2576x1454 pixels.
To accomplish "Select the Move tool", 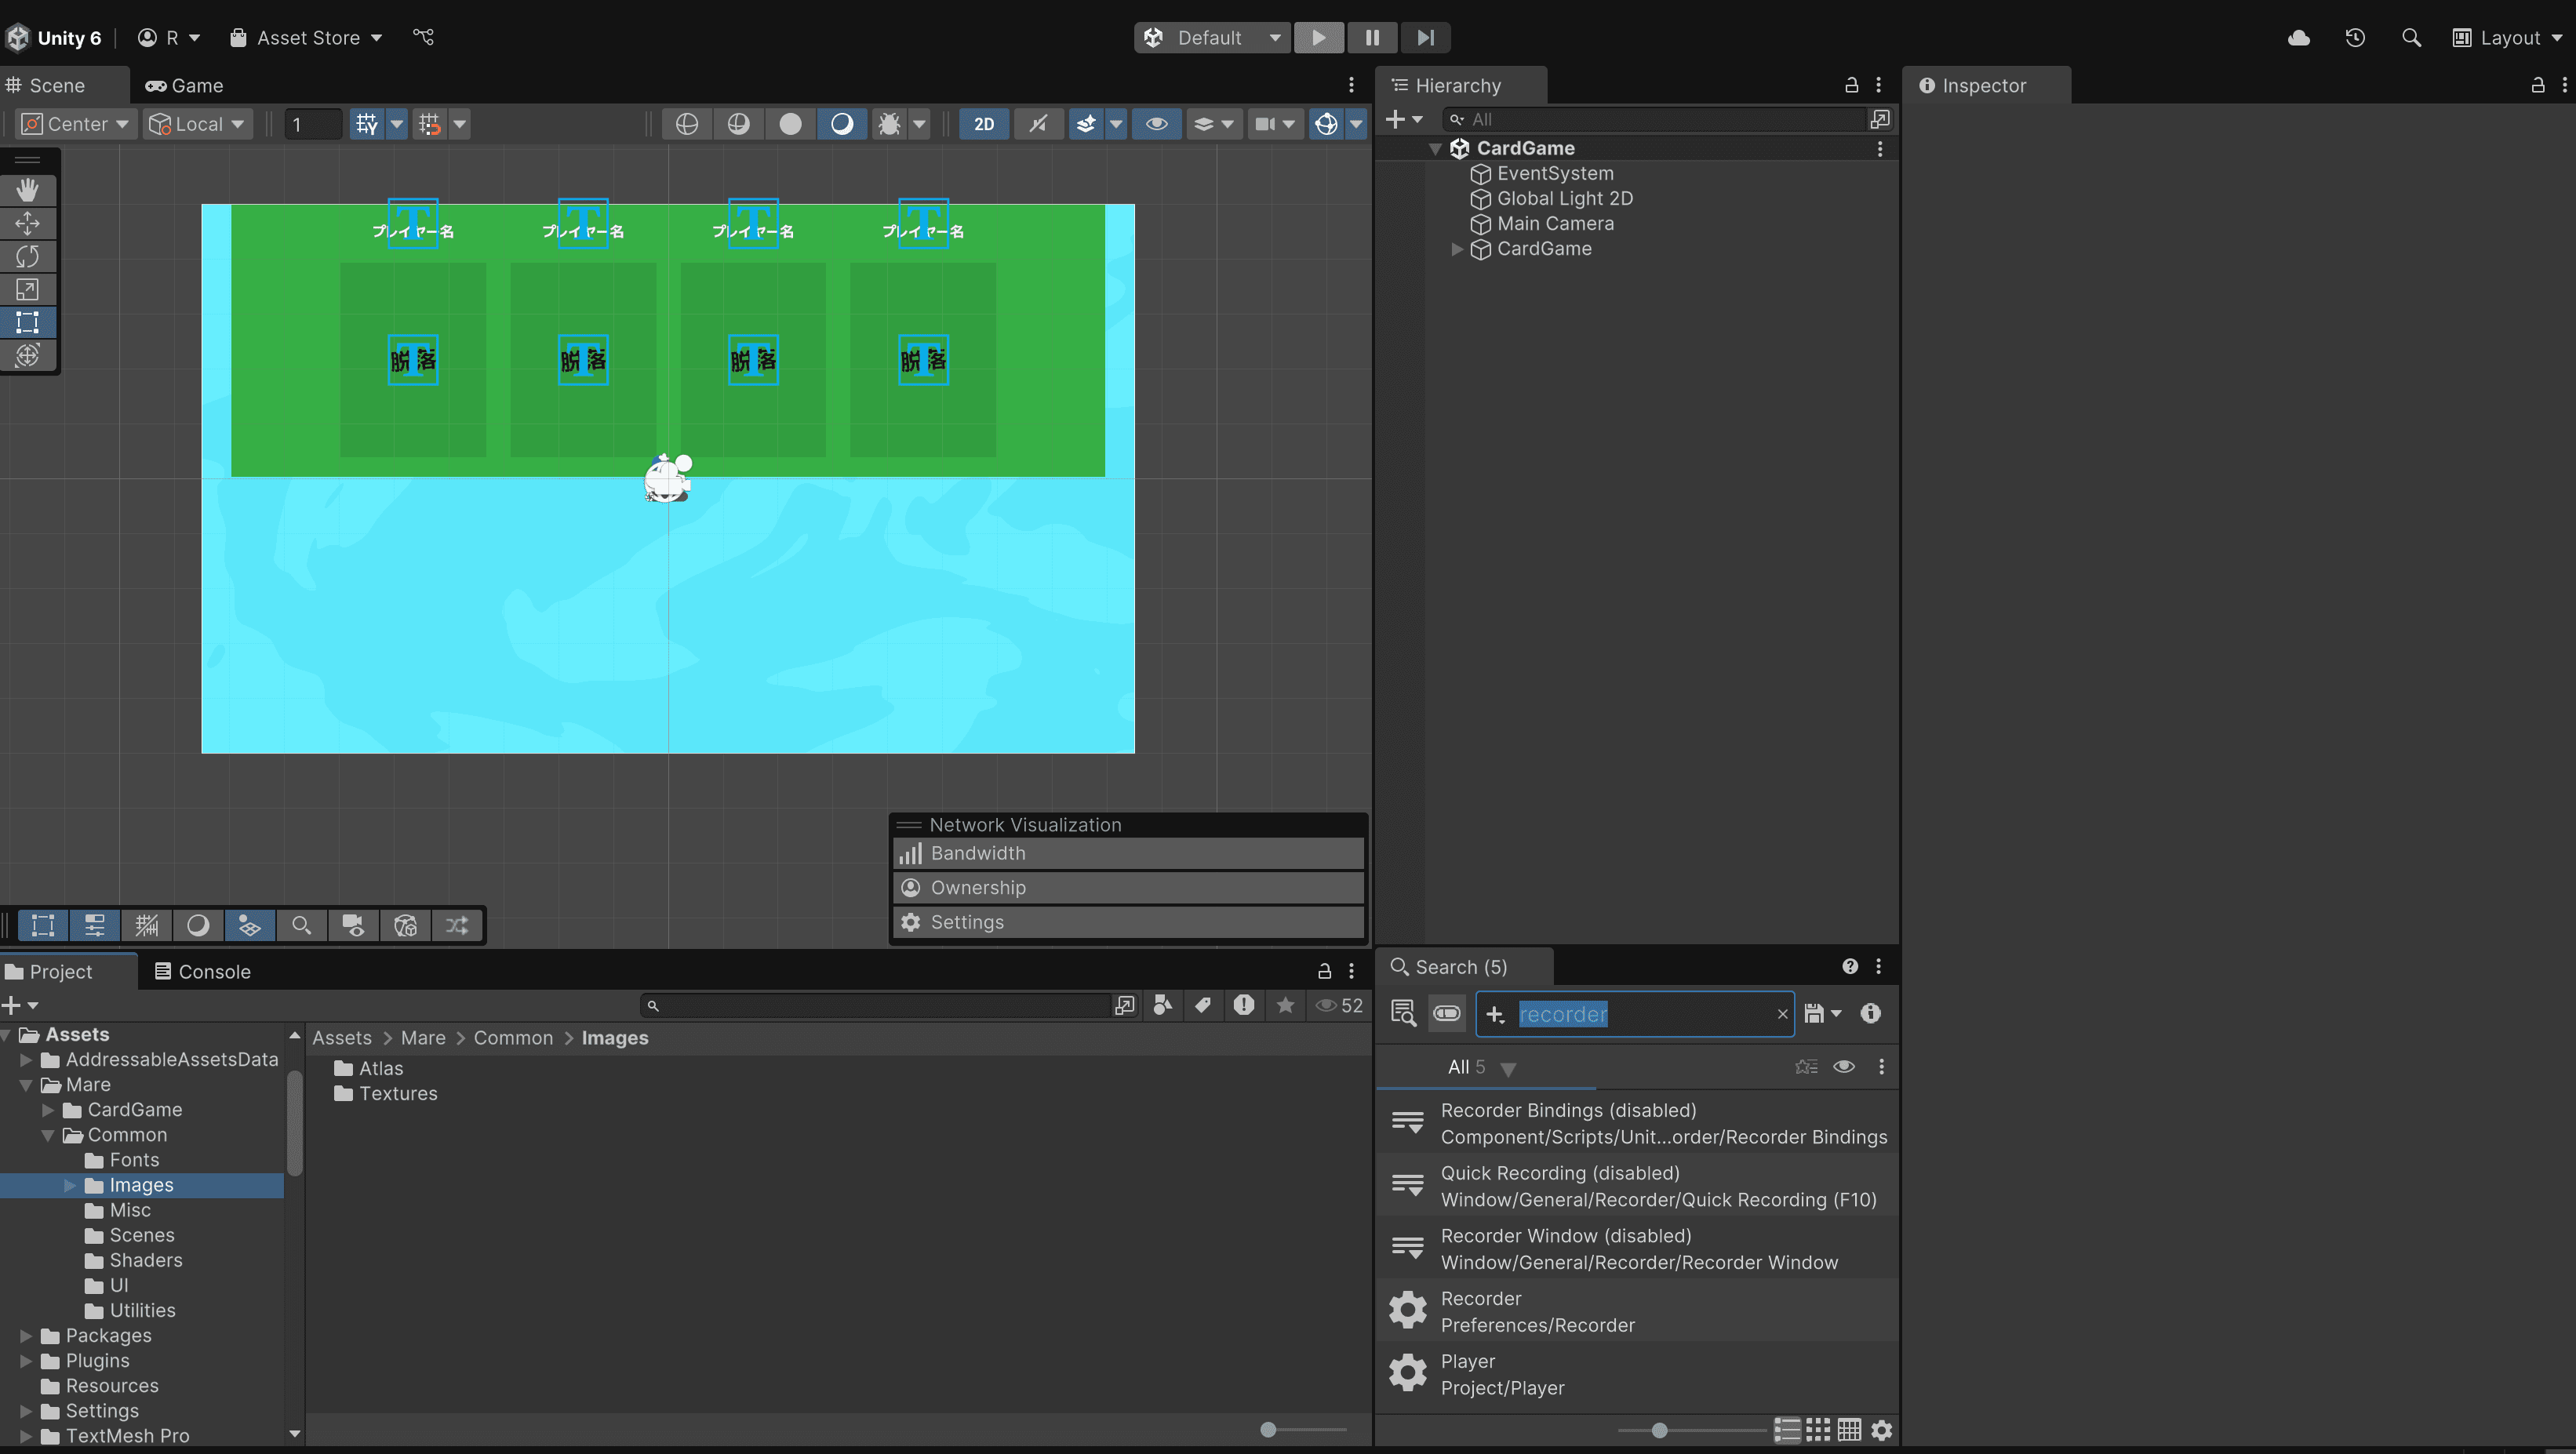I will click(x=27, y=223).
